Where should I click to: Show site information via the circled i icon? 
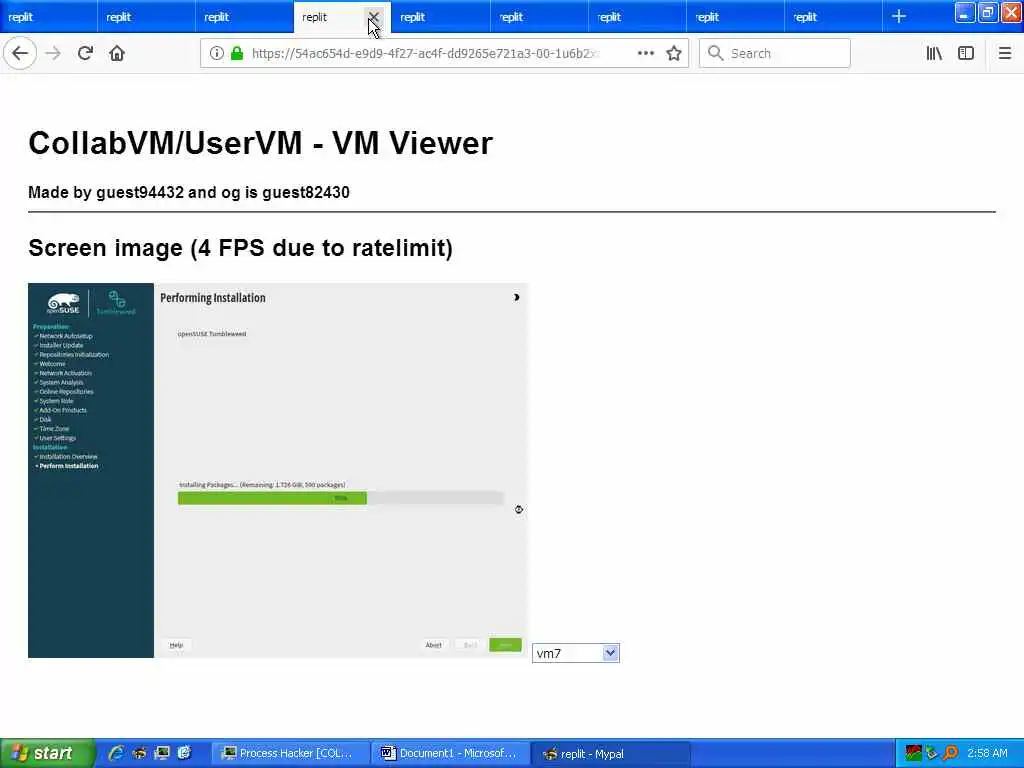(216, 54)
